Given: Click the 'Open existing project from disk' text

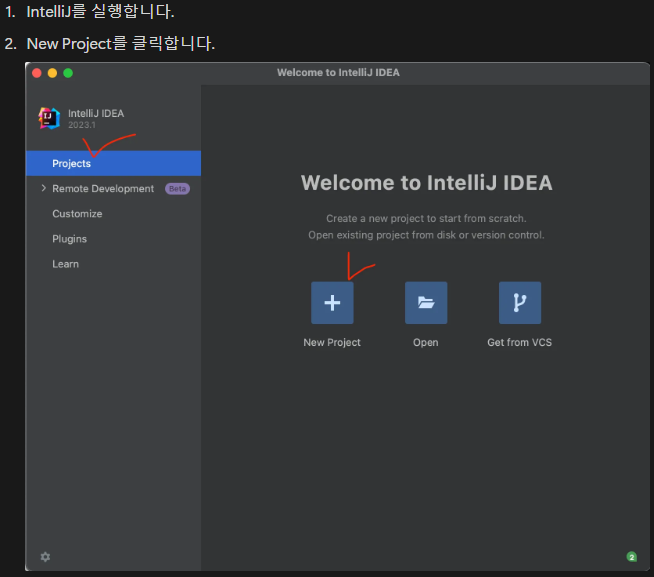Looking at the screenshot, I should [426, 235].
